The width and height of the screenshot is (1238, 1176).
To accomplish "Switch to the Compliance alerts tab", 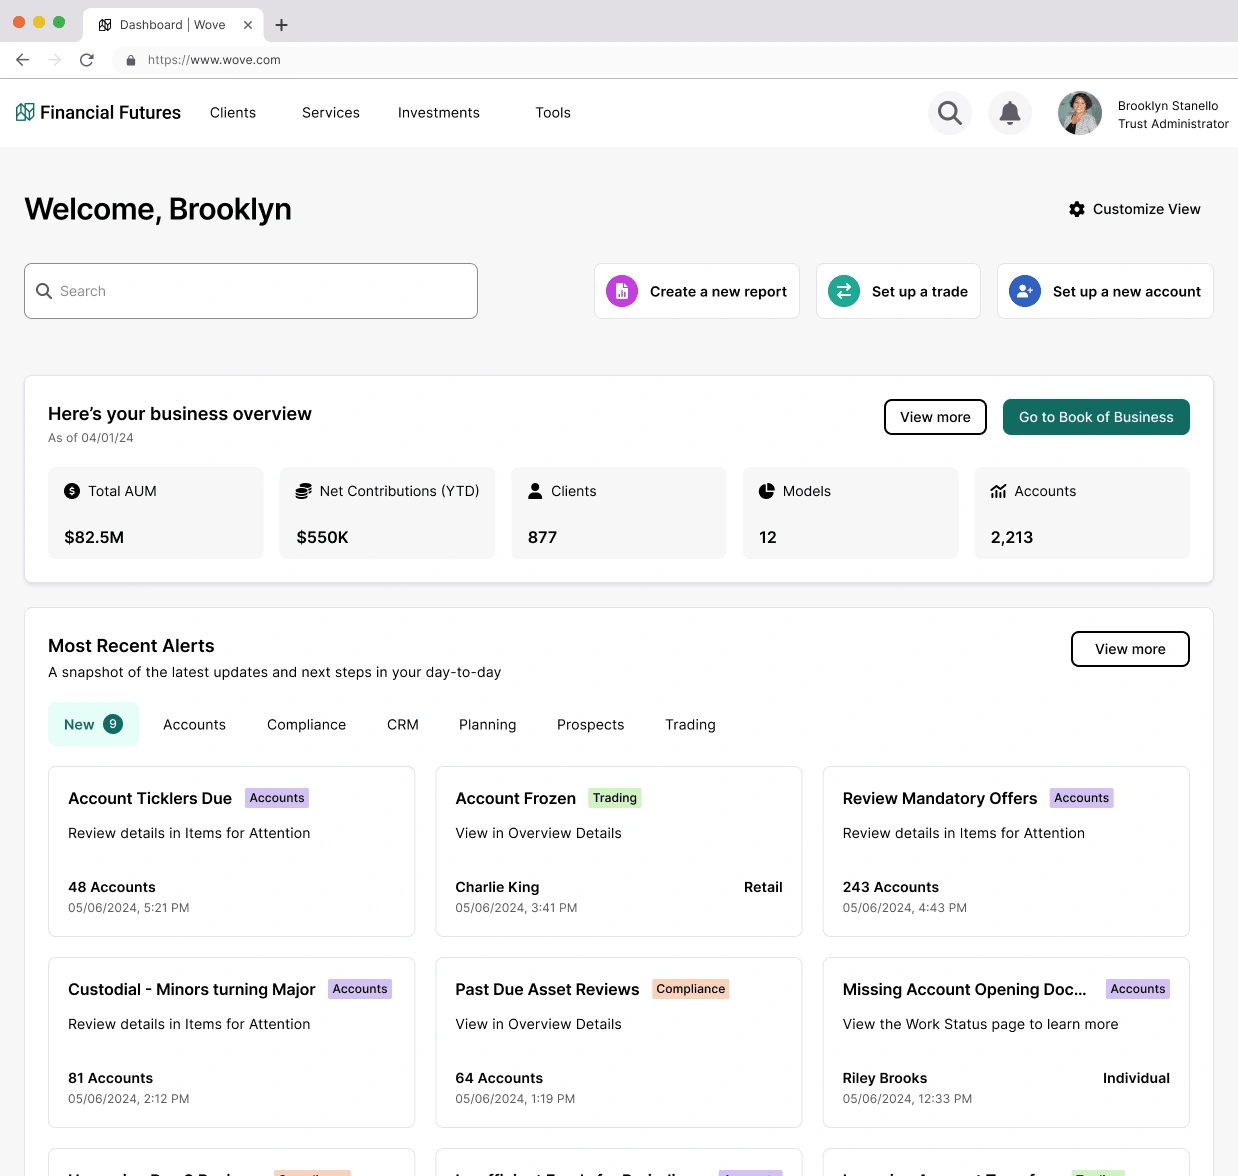I will (x=306, y=725).
